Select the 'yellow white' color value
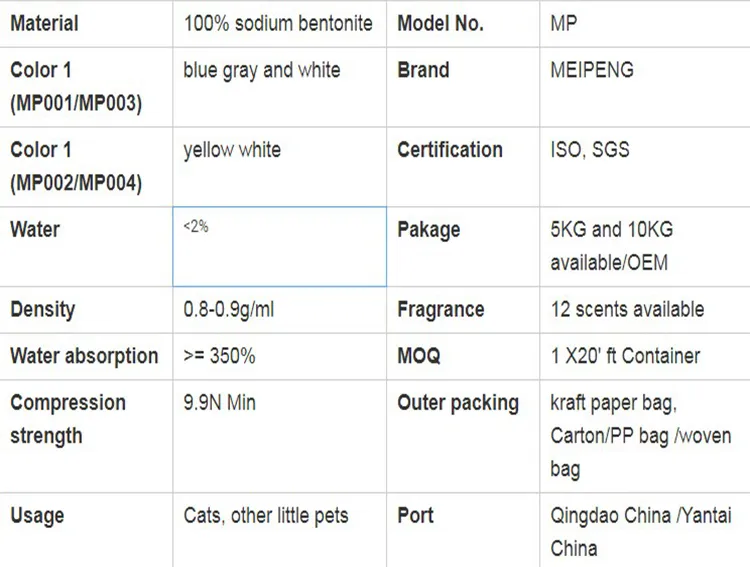This screenshot has width=750, height=567. [232, 151]
